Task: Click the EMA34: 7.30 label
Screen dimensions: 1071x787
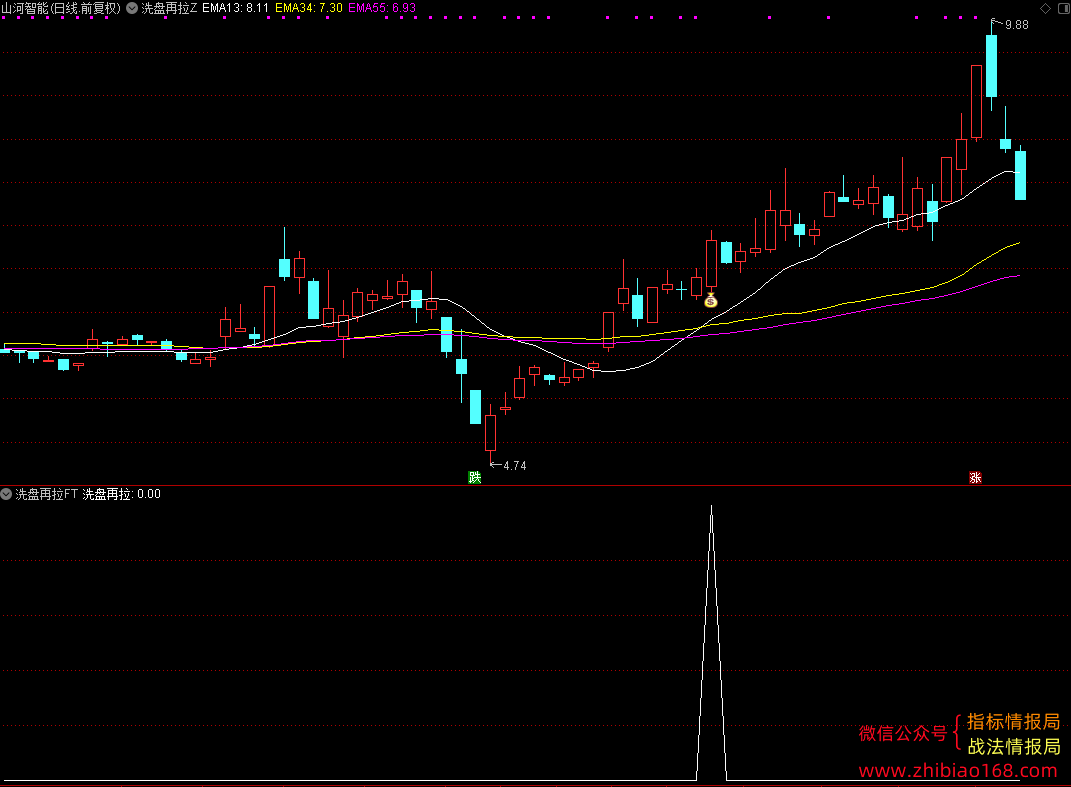Action: click(309, 8)
